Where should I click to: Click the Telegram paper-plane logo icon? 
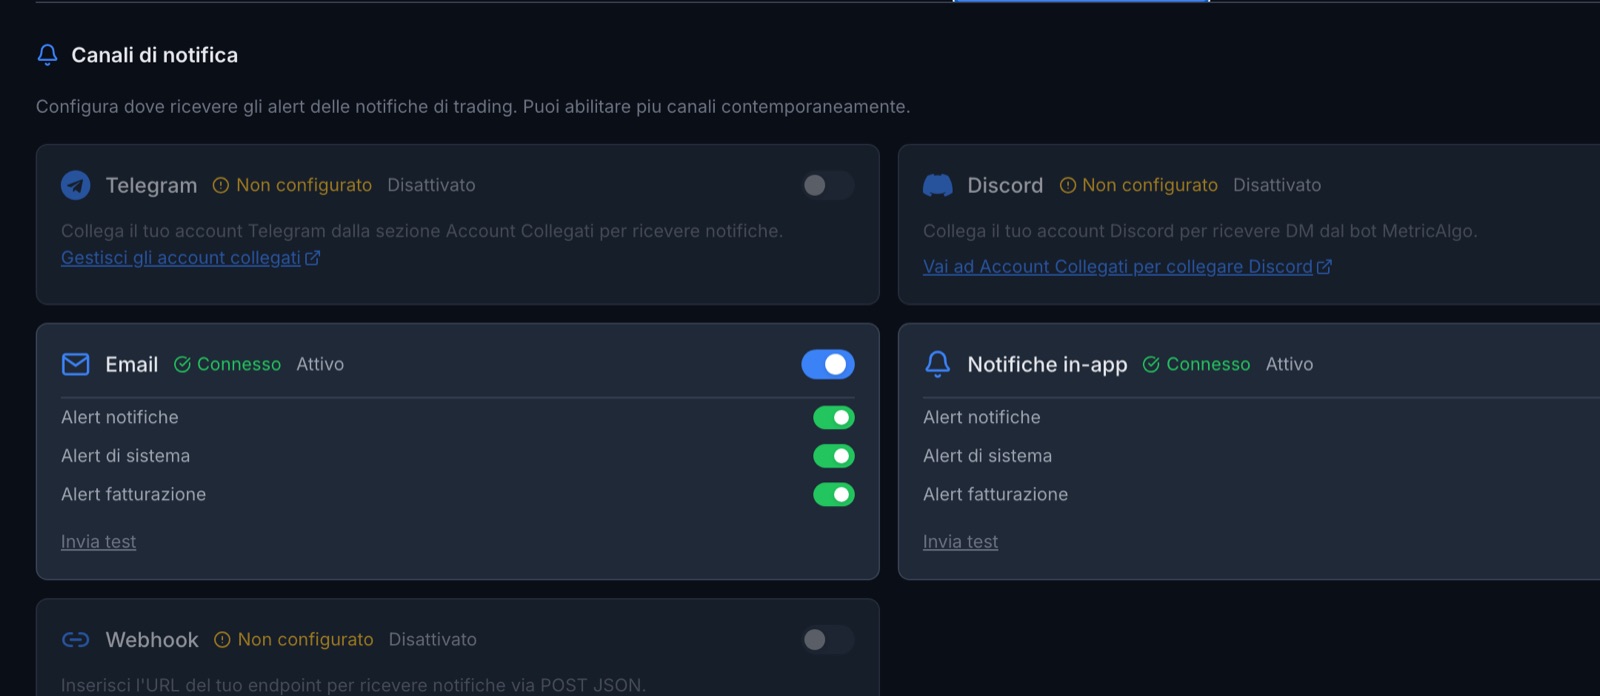point(76,185)
